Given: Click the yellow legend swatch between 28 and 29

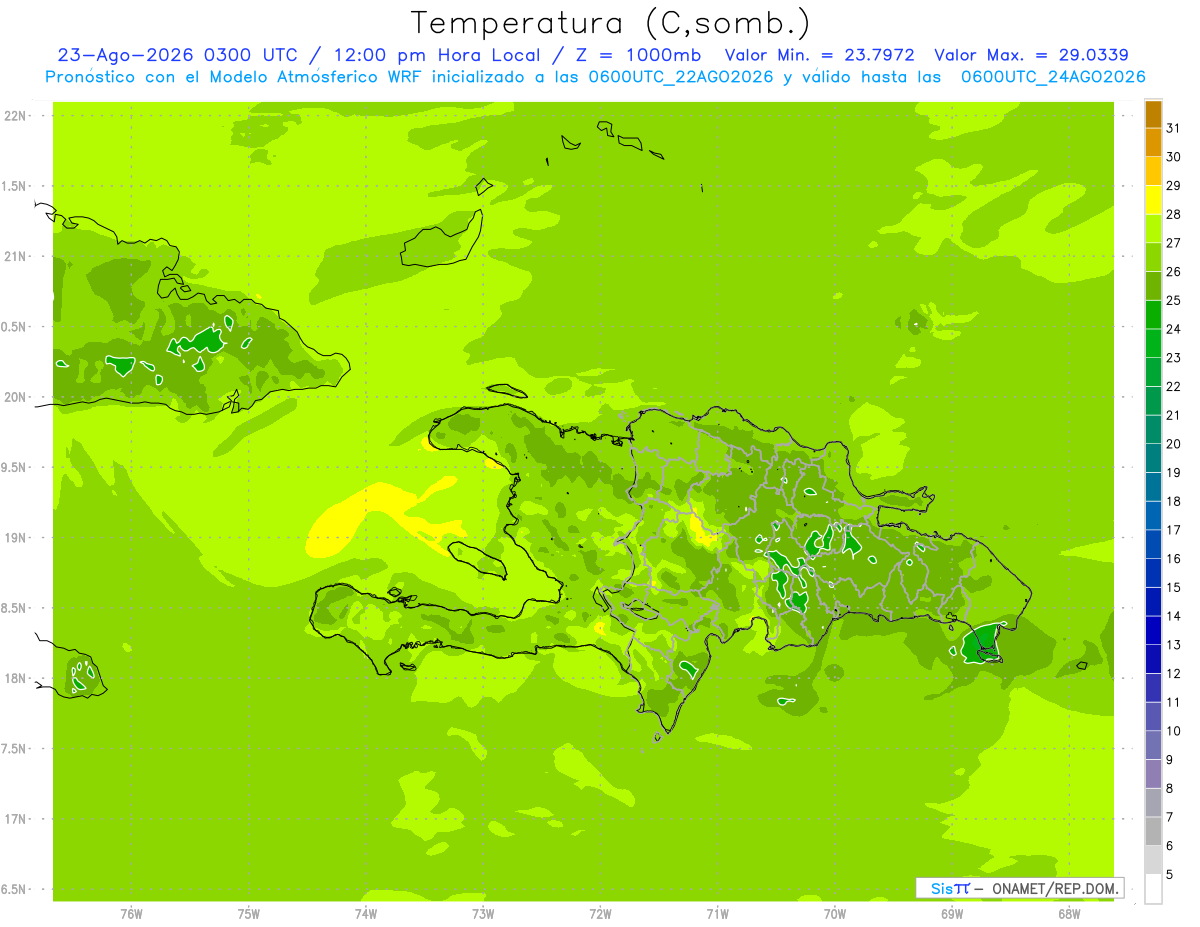Looking at the screenshot, I should click(x=1153, y=200).
